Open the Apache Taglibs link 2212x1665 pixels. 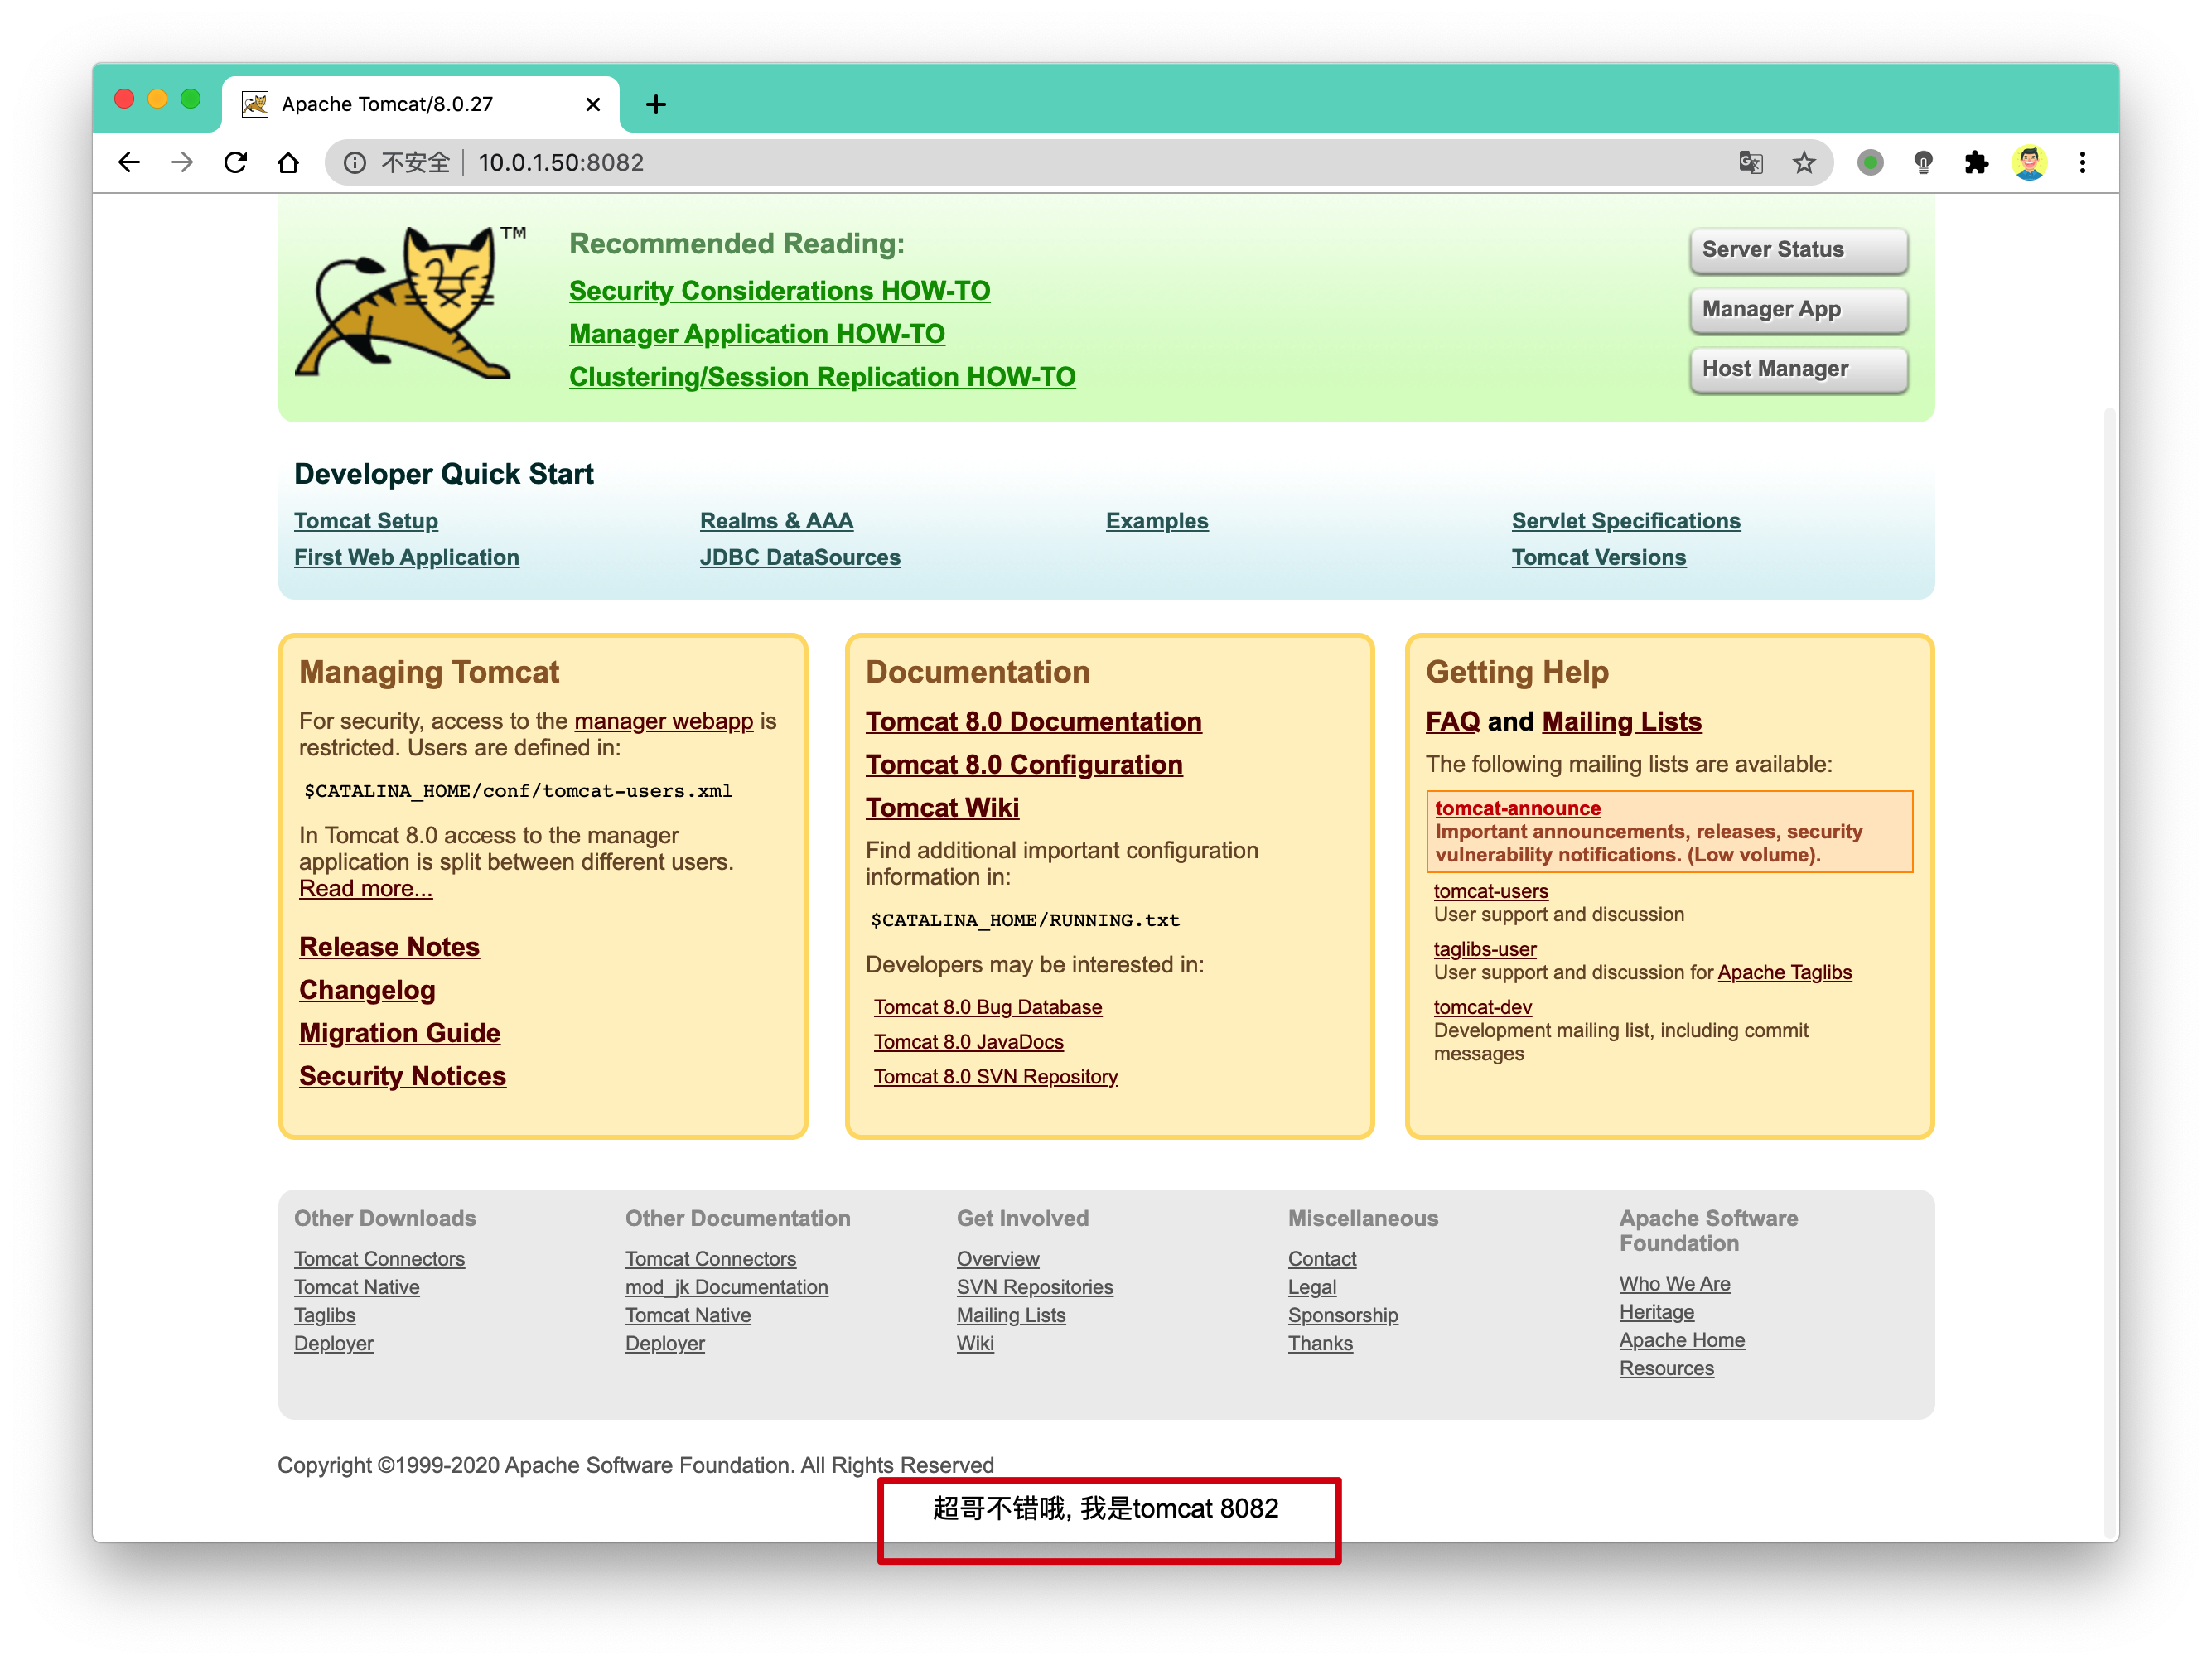[x=1784, y=972]
